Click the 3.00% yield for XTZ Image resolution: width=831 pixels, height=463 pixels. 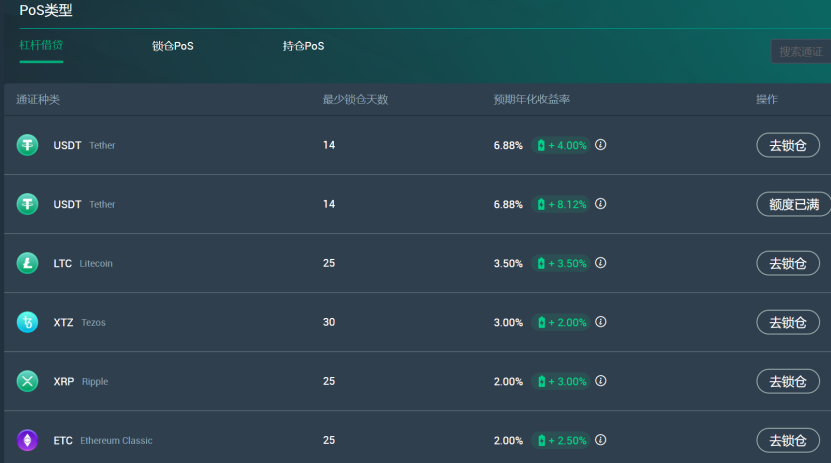(508, 323)
